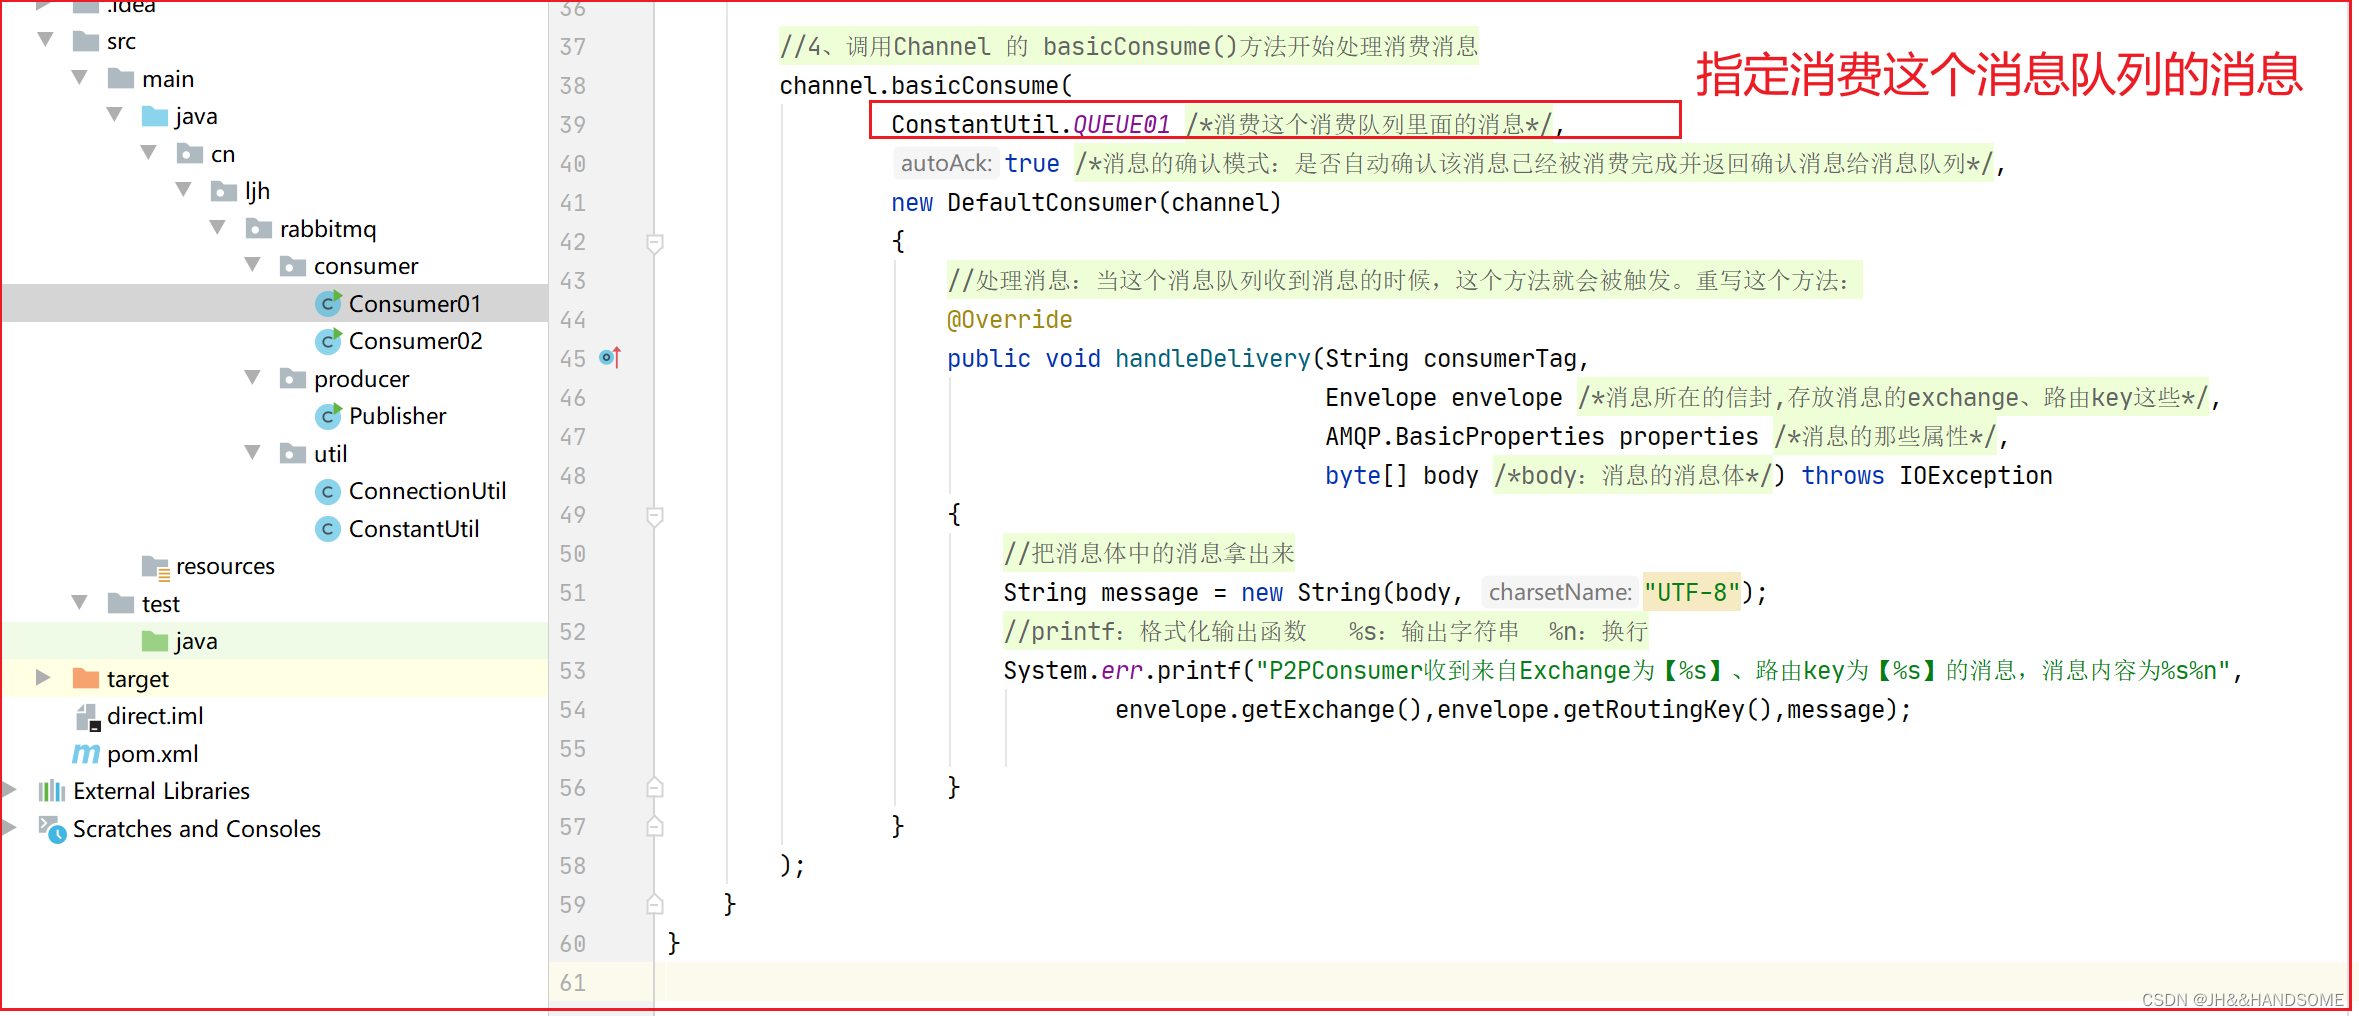2359x1016 pixels.
Task: Open ConstantUtil in the project tree
Action: click(x=413, y=529)
